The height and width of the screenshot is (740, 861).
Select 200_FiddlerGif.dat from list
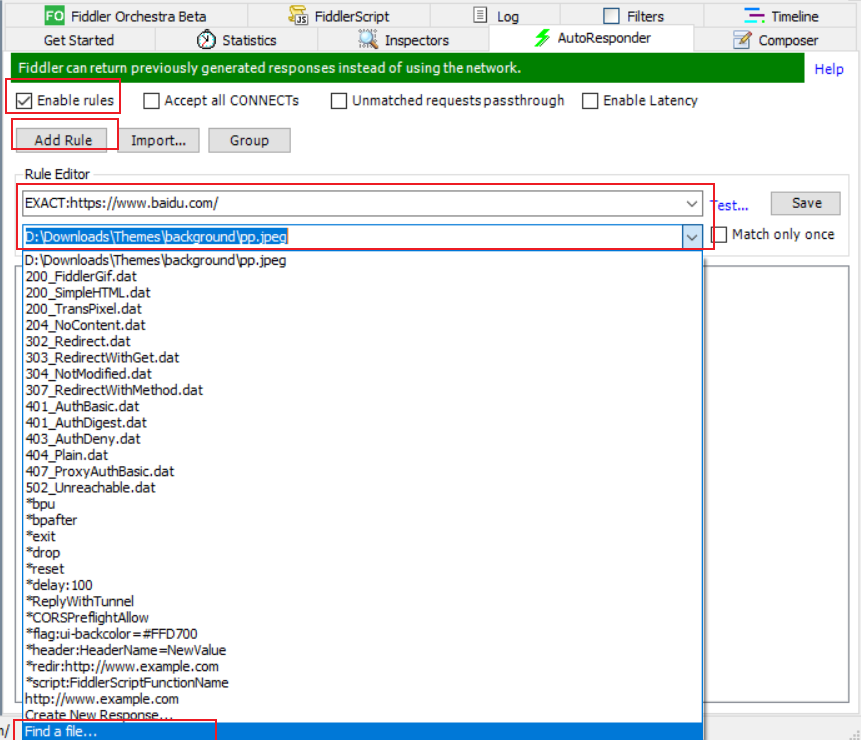pyautogui.click(x=362, y=276)
